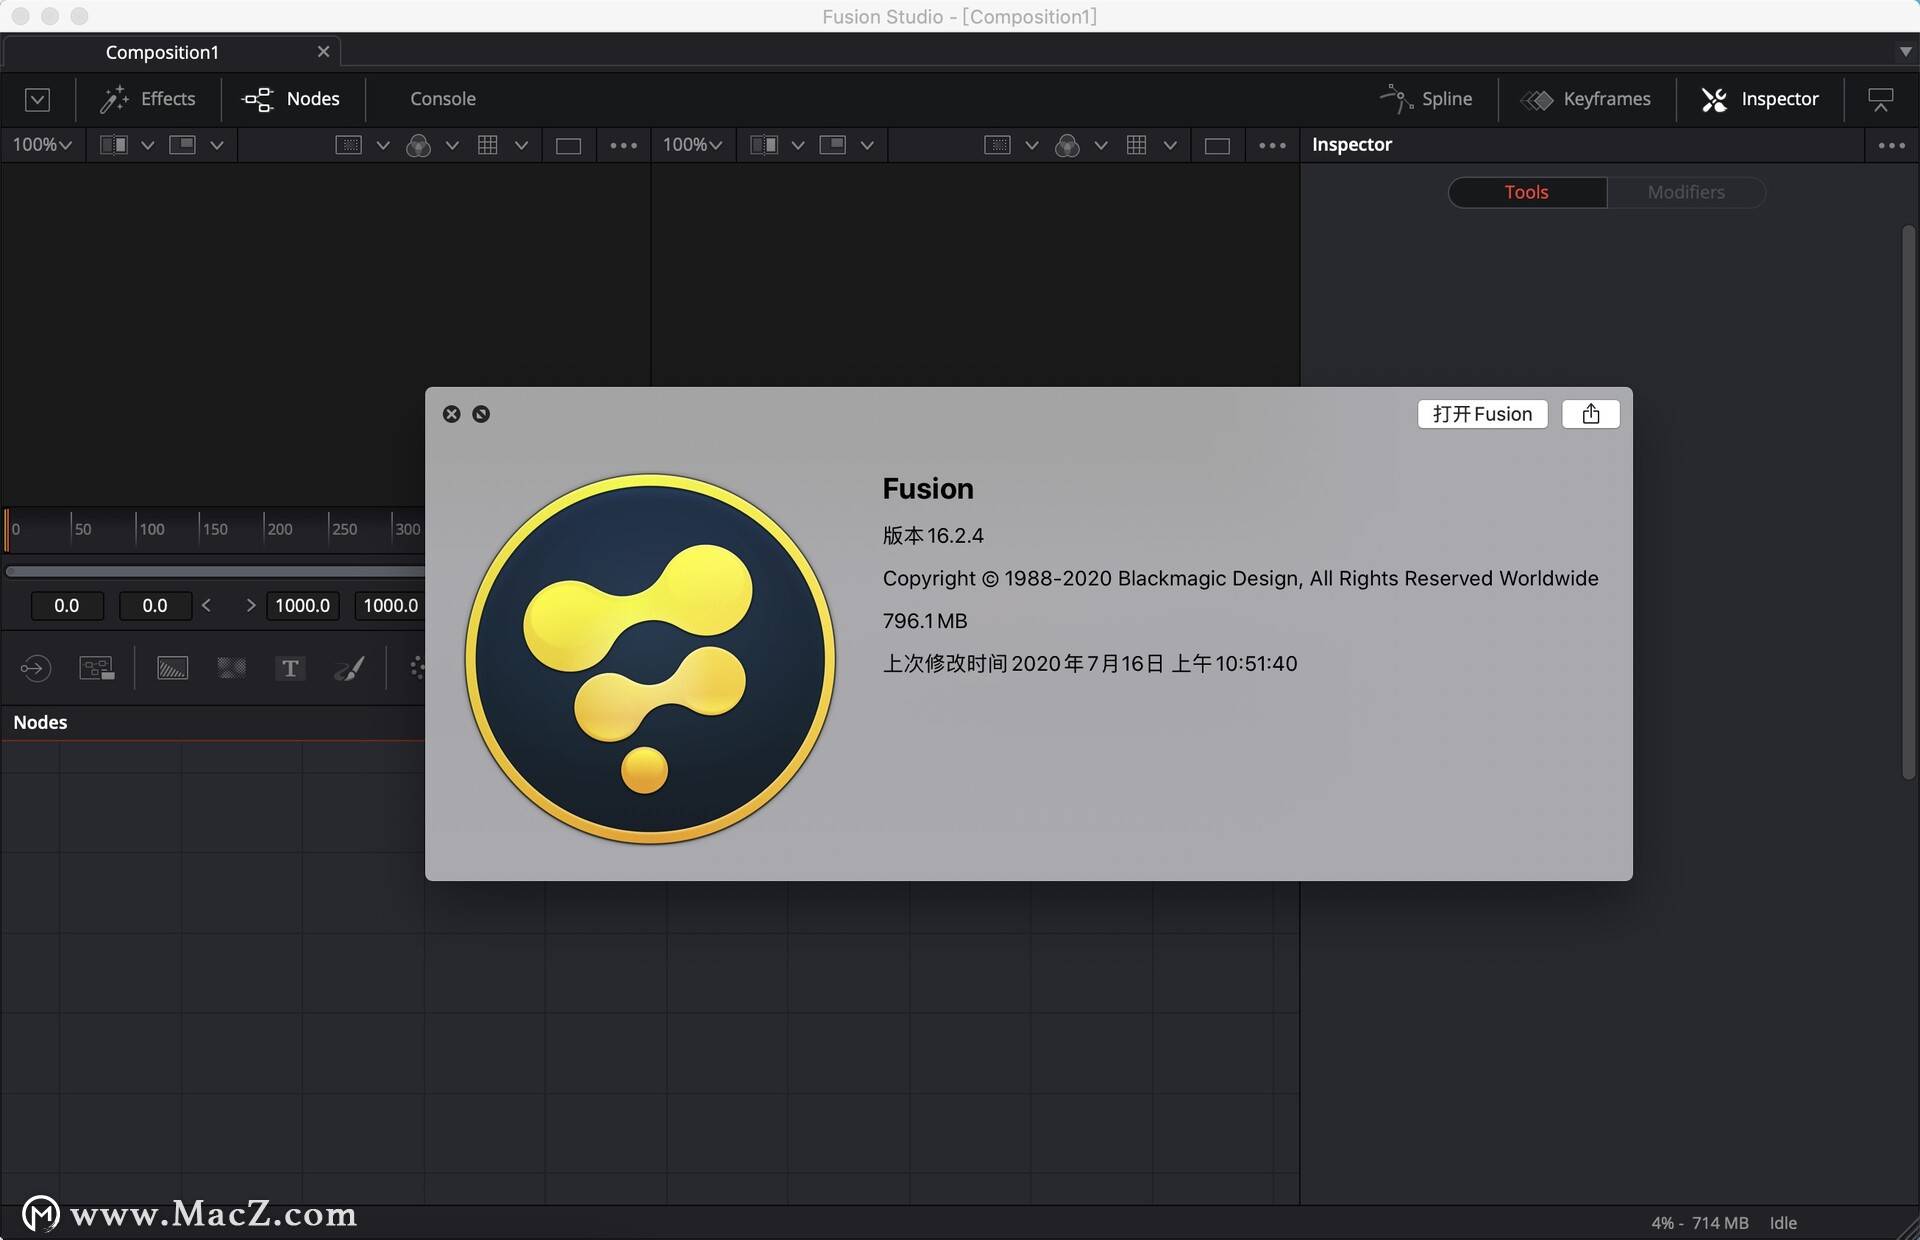Open left viewer three-dot options menu
1920x1240 pixels.
[623, 146]
